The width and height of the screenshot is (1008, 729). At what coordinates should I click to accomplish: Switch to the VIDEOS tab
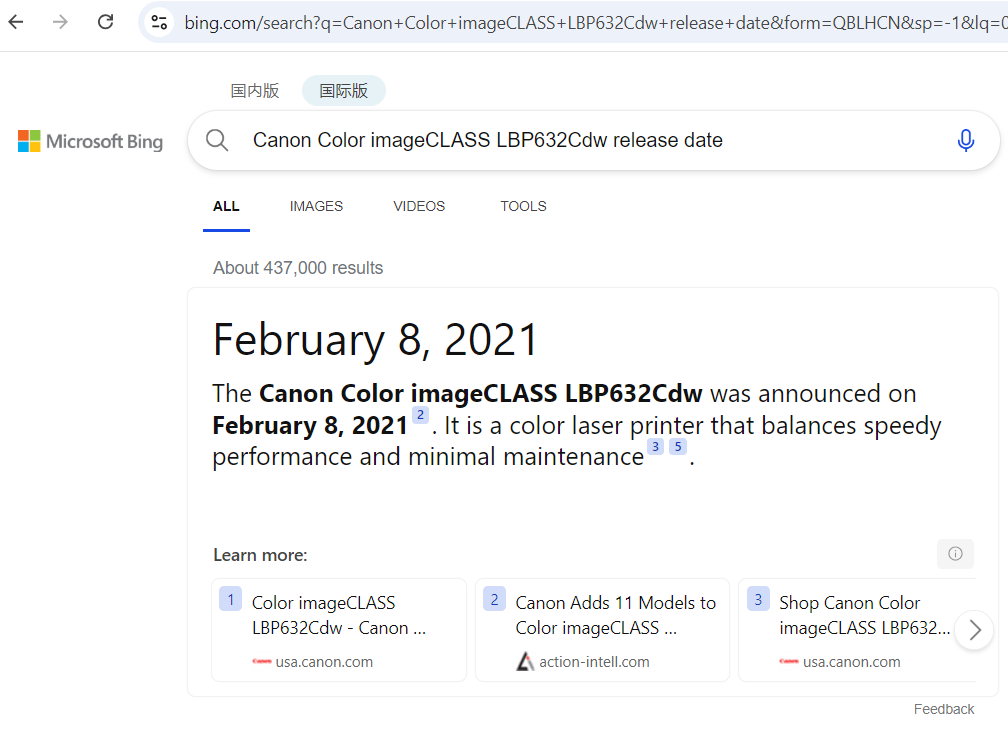419,206
